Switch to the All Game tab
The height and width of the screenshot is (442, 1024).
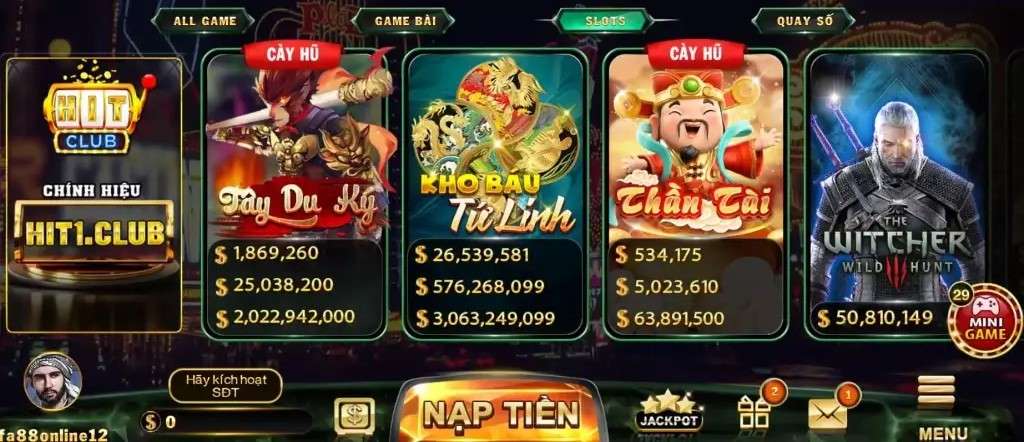(x=204, y=21)
